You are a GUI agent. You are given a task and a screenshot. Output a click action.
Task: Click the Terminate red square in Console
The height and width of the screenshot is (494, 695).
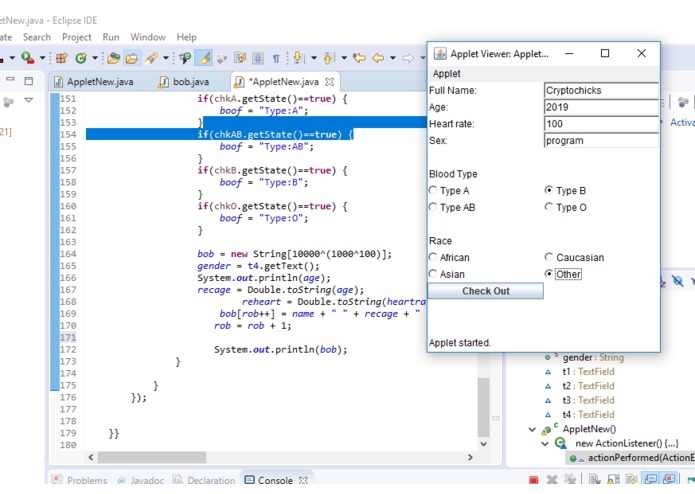pyautogui.click(x=534, y=480)
